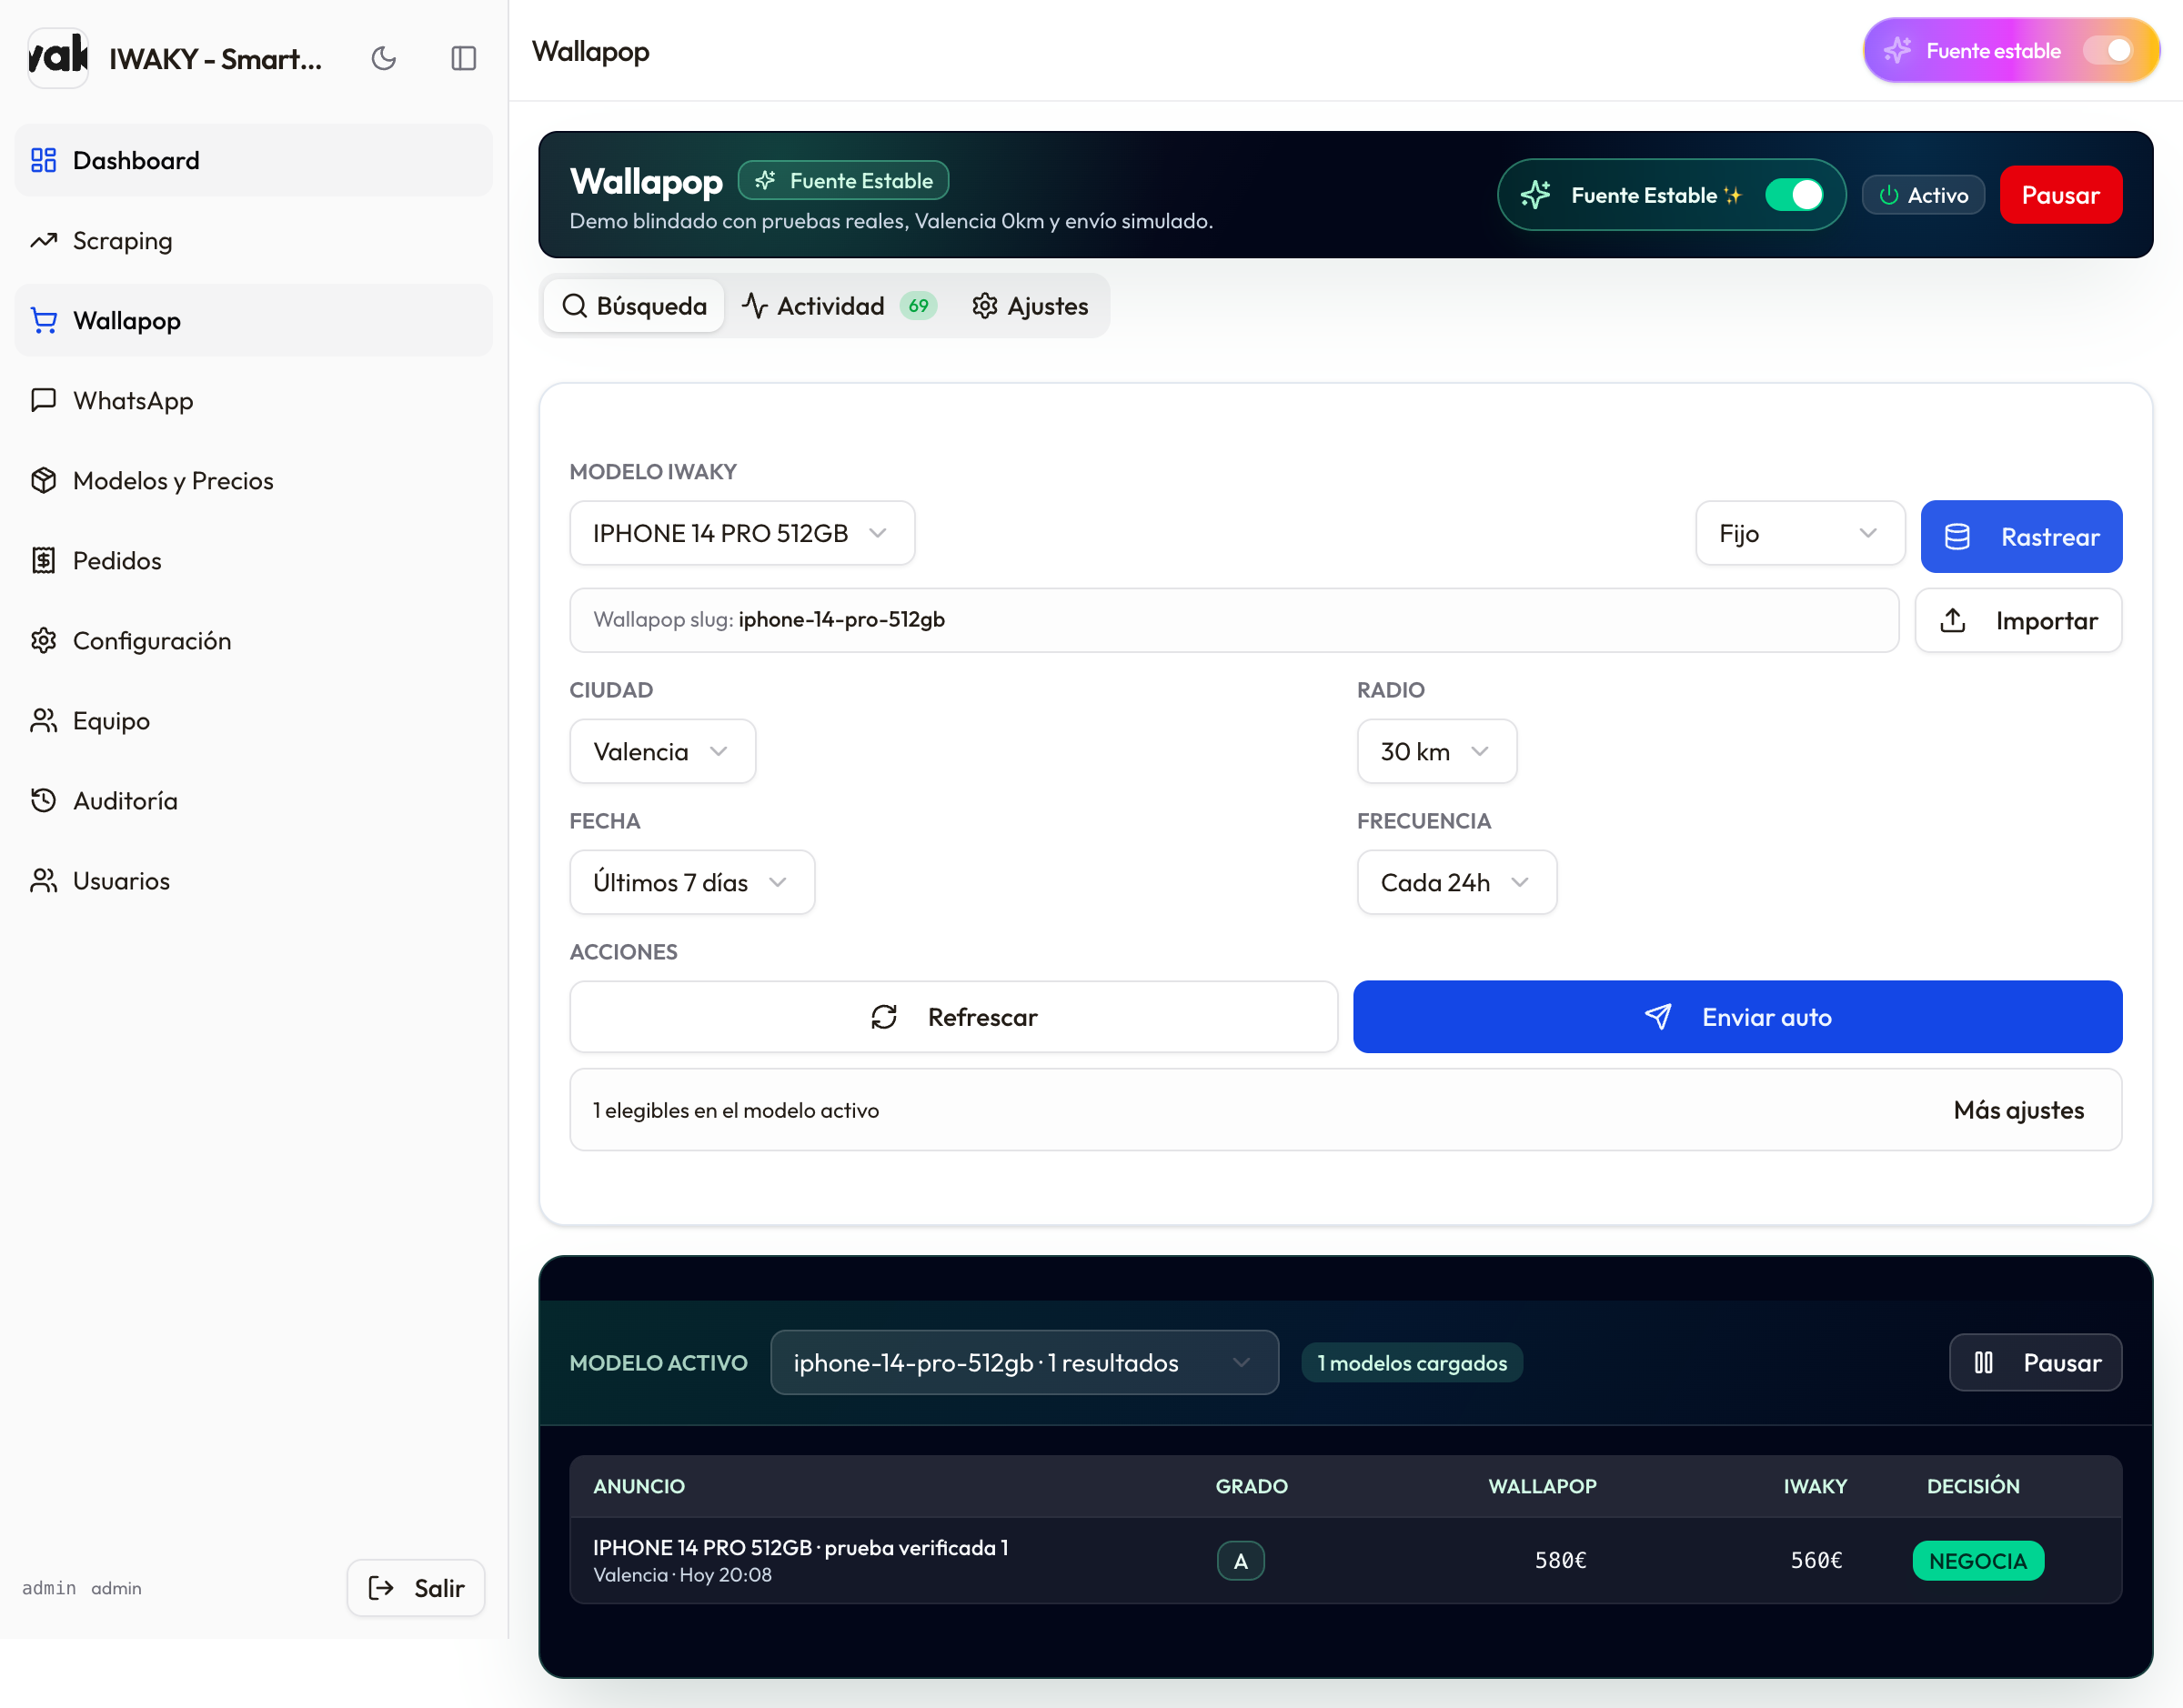Image resolution: width=2183 pixels, height=1708 pixels.
Task: Click the magnifier icon on Búsqueda tab
Action: pos(575,306)
